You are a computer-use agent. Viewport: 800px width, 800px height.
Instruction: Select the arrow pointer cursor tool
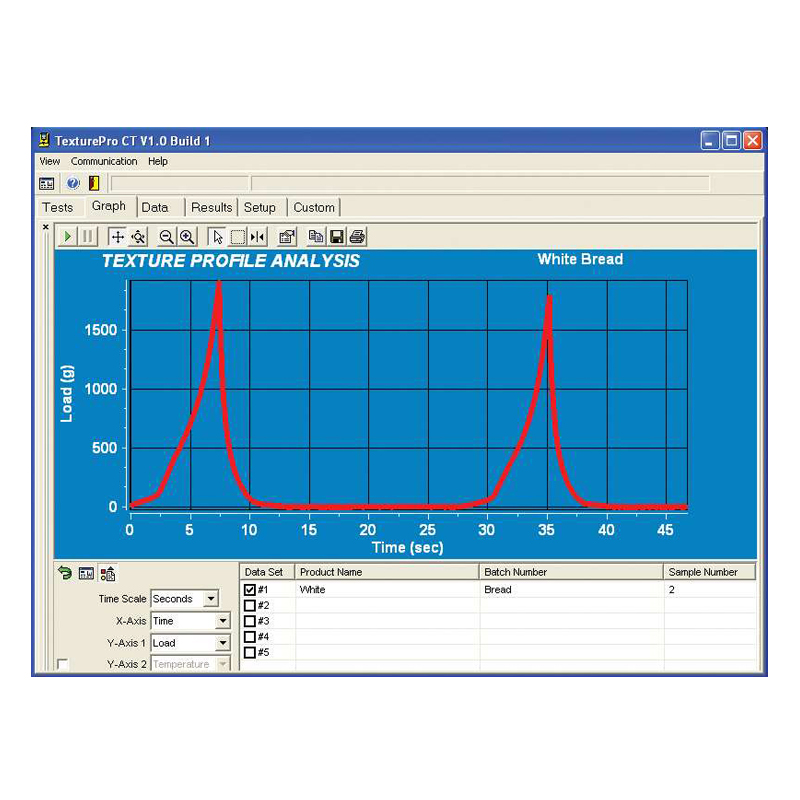tap(217, 237)
